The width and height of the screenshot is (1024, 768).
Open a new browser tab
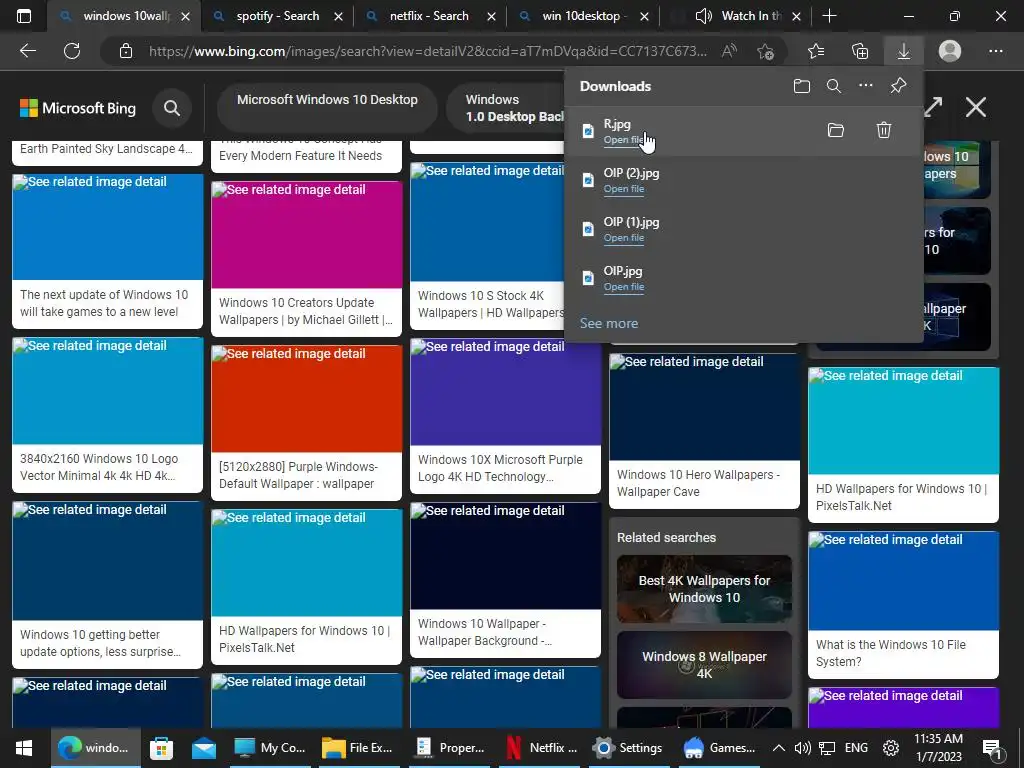pyautogui.click(x=829, y=16)
